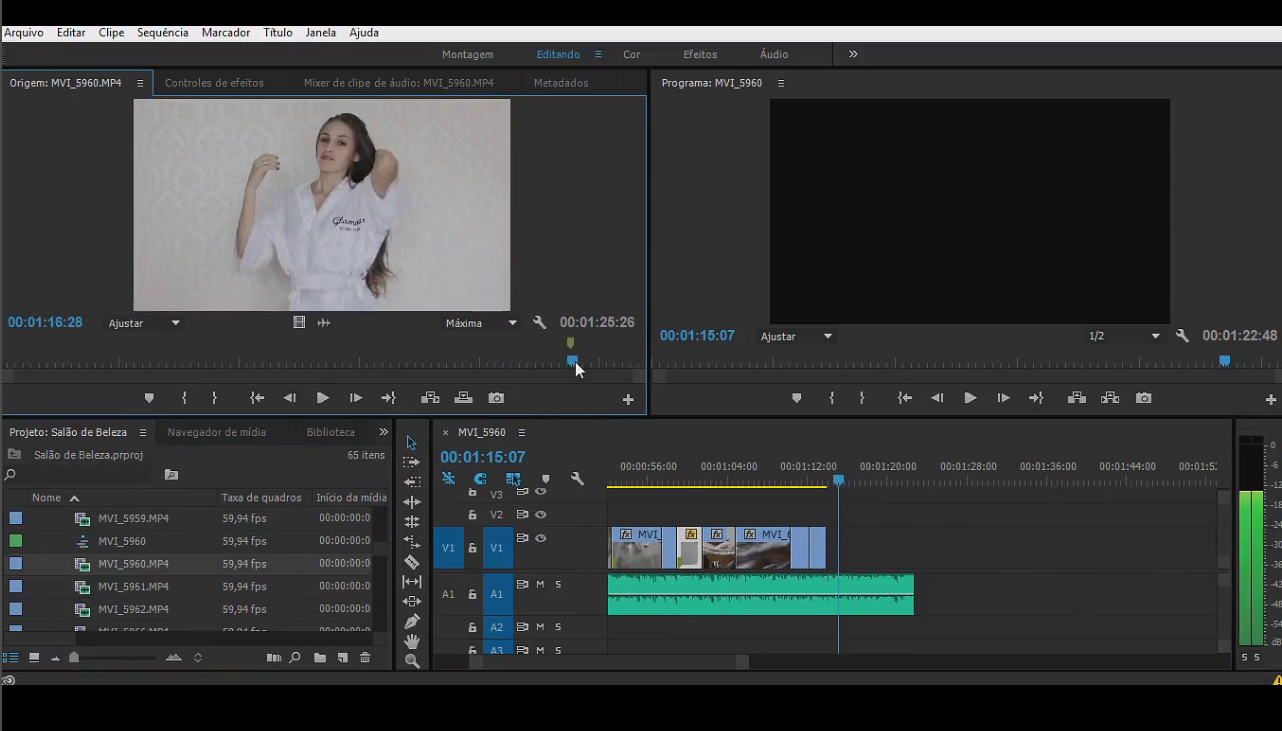The image size is (1282, 731).
Task: Add marker in timeline header
Action: pyautogui.click(x=545, y=479)
